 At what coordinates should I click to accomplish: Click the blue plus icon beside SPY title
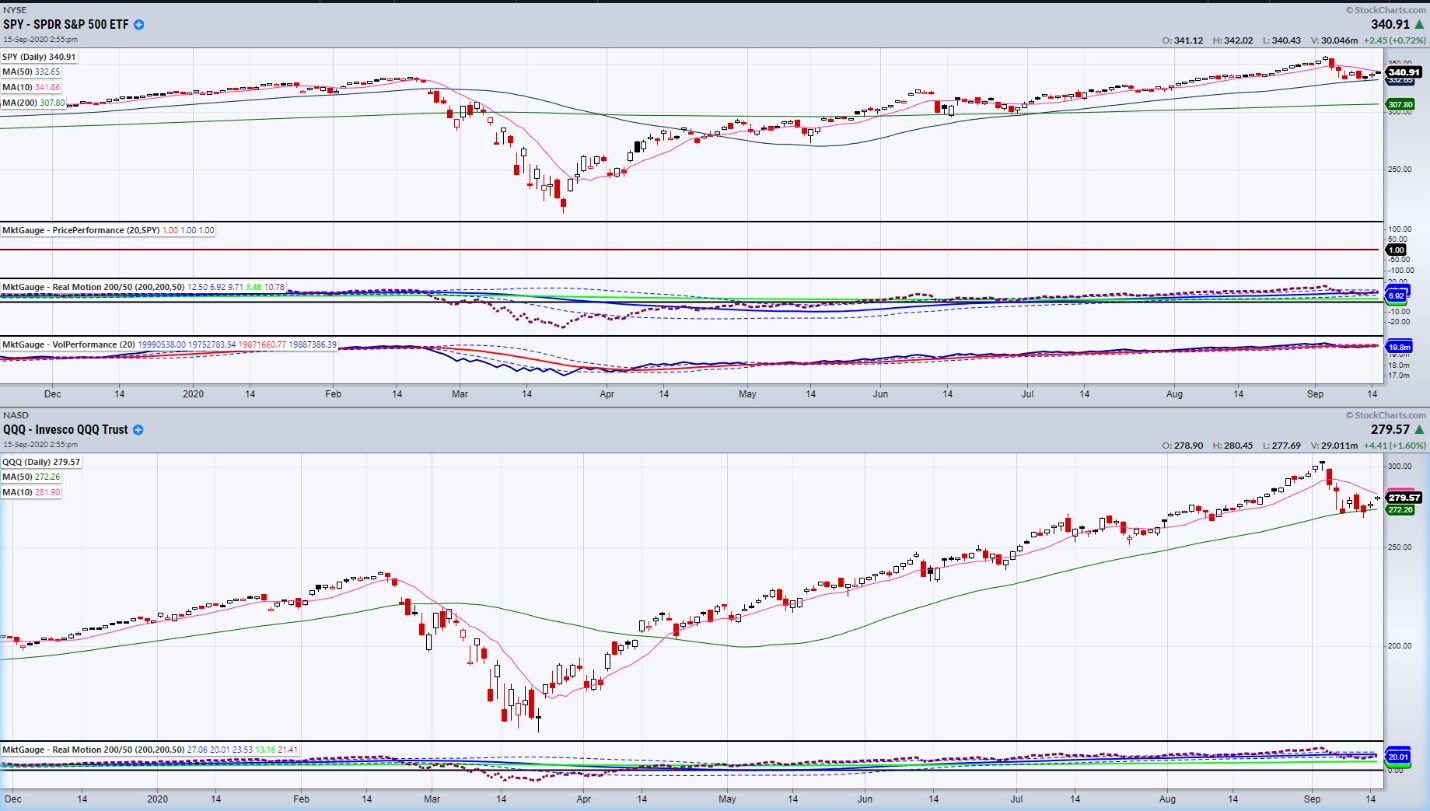(139, 24)
